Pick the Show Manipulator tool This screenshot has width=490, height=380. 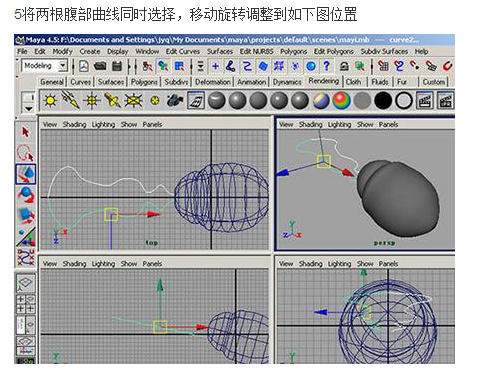pos(25,236)
